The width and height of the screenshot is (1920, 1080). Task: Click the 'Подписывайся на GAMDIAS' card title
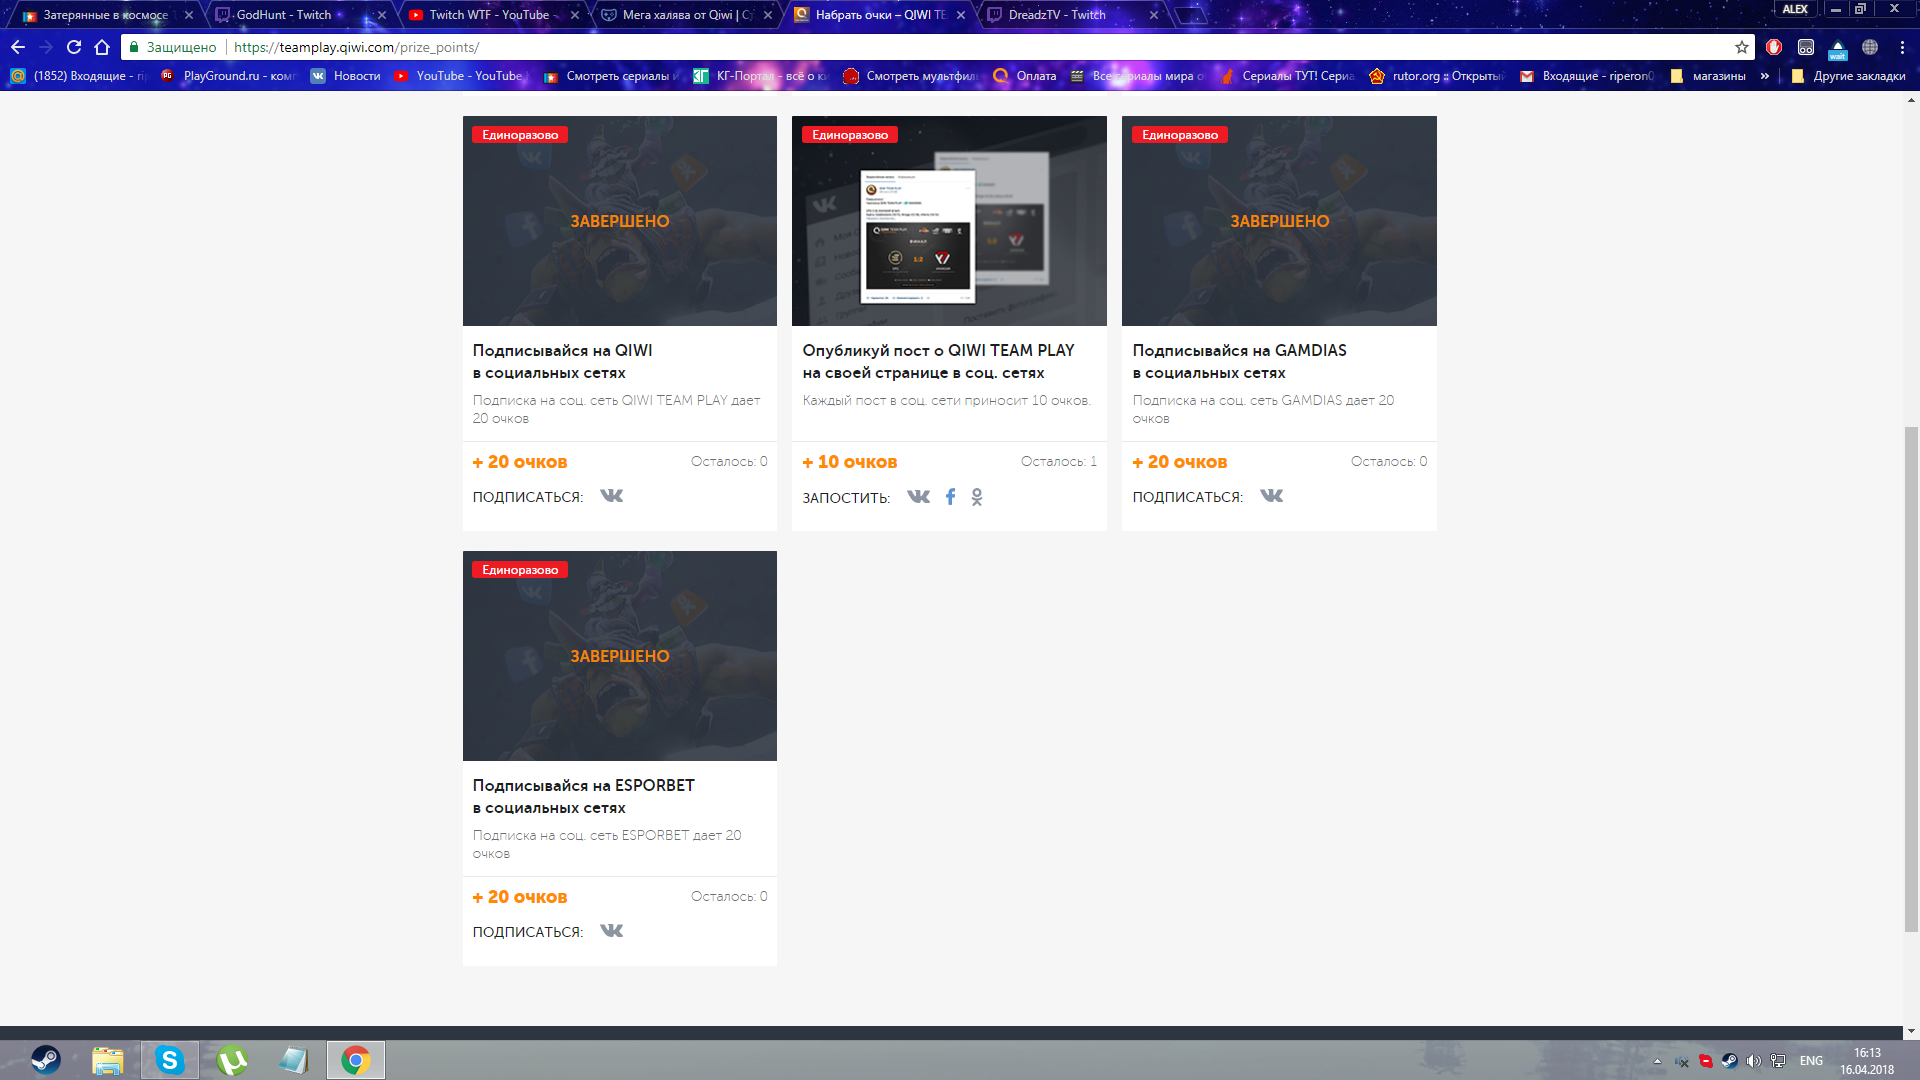pos(1240,361)
